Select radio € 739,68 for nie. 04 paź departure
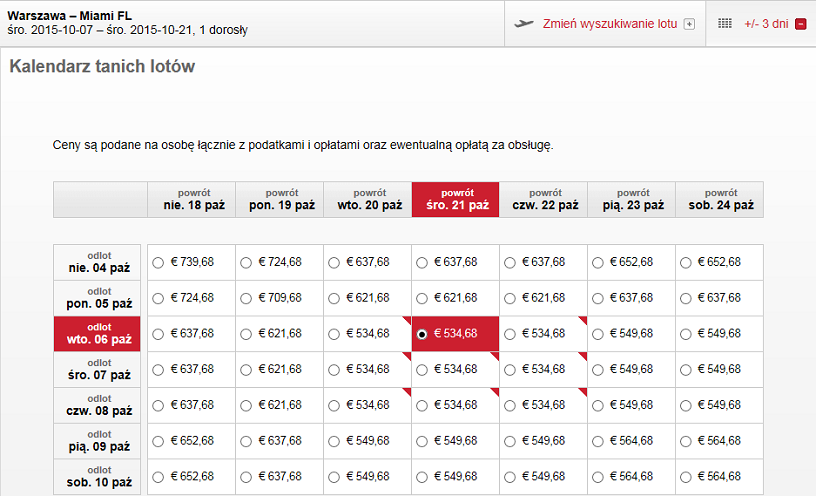 coord(158,263)
